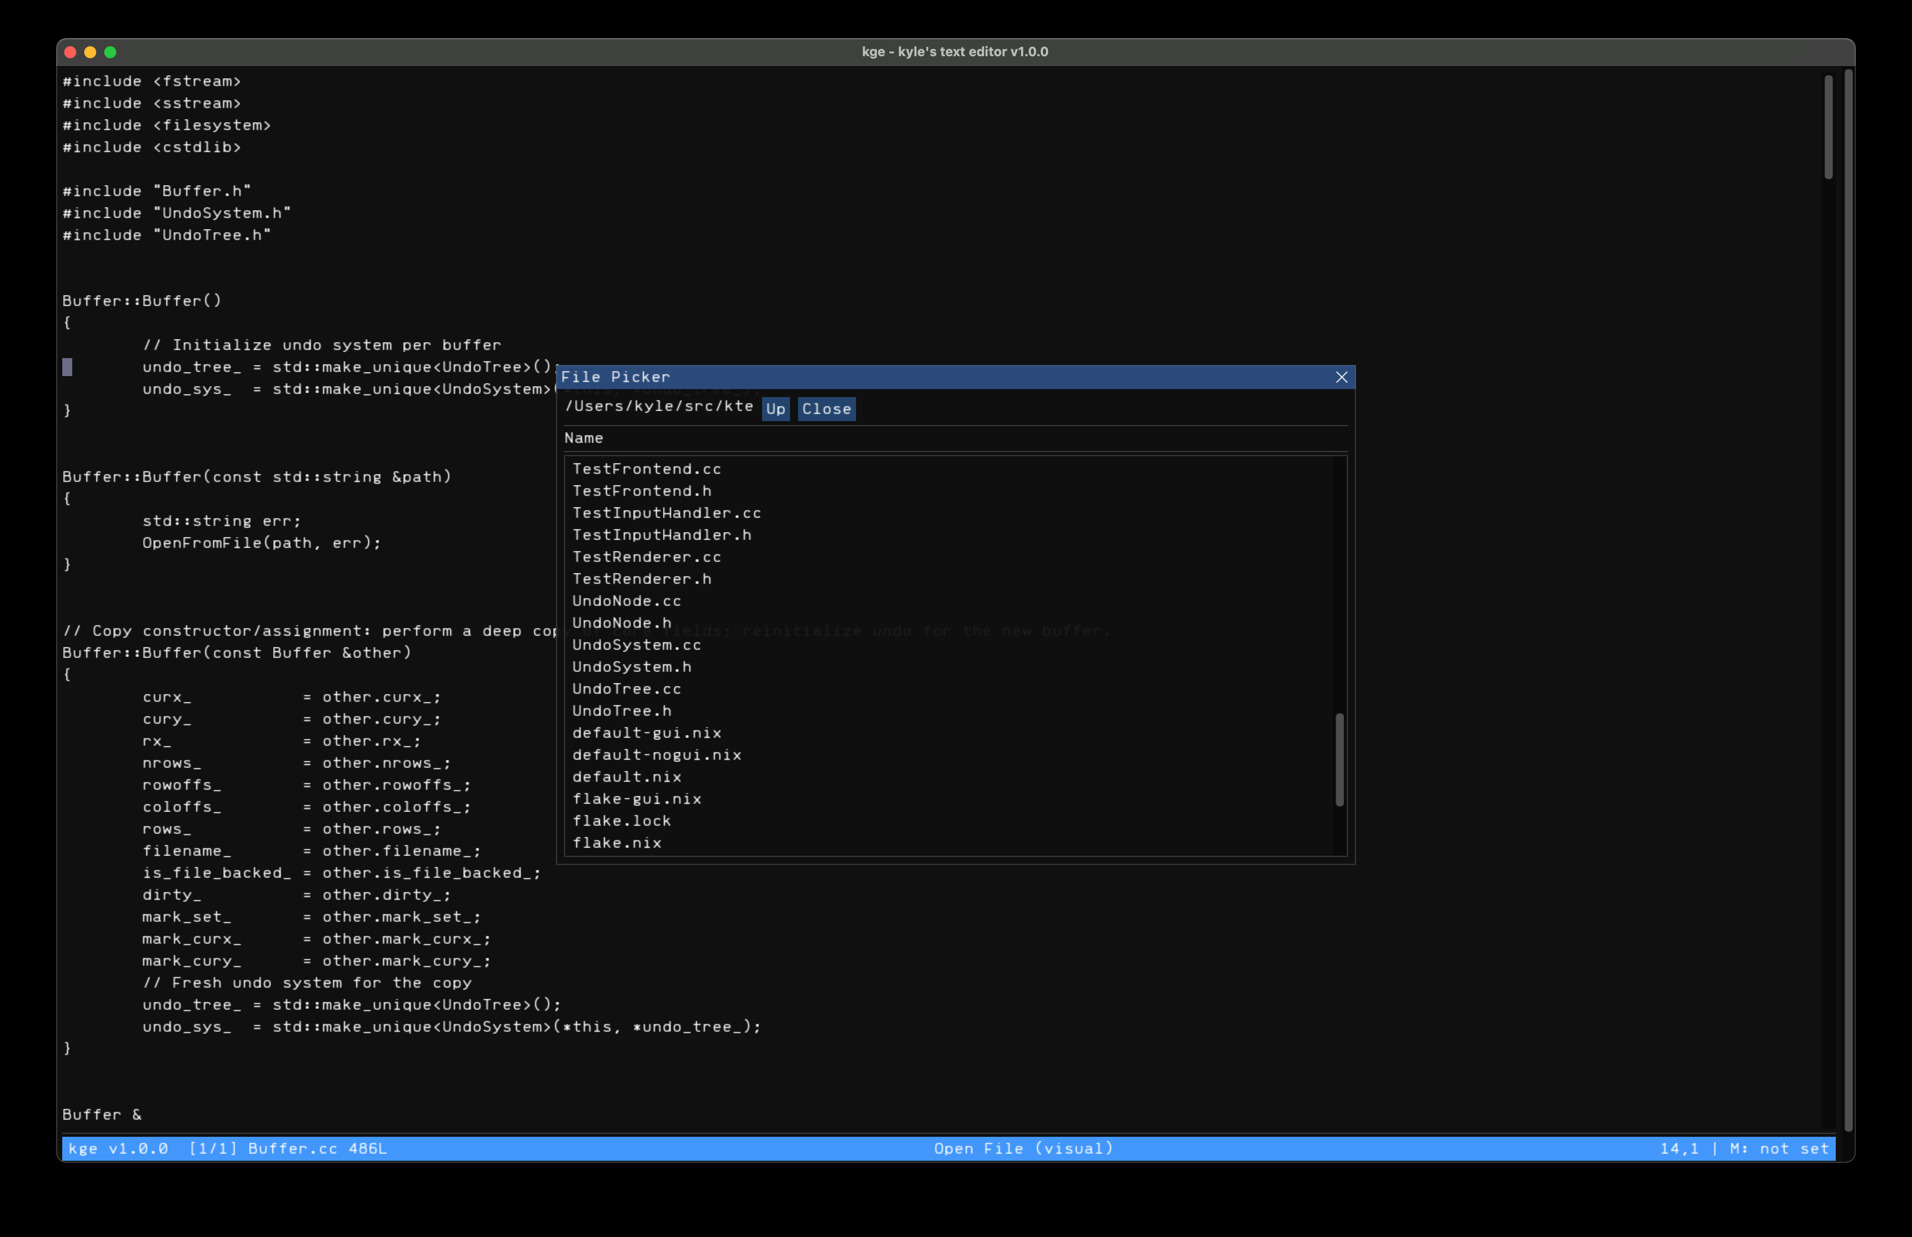Click the Name column header
Image resolution: width=1912 pixels, height=1237 pixels.
[x=583, y=438]
